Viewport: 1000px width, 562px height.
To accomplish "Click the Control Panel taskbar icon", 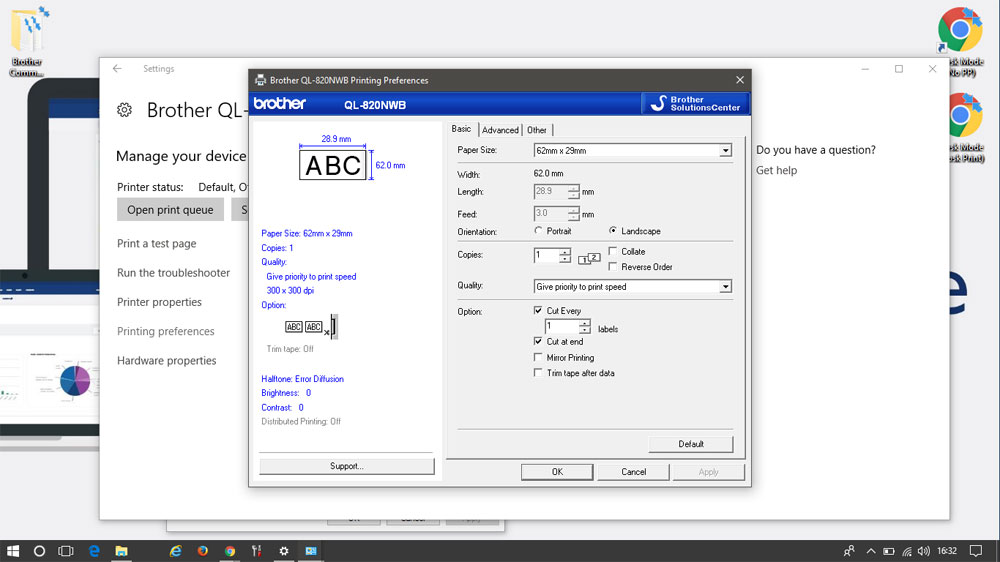I will (x=311, y=551).
